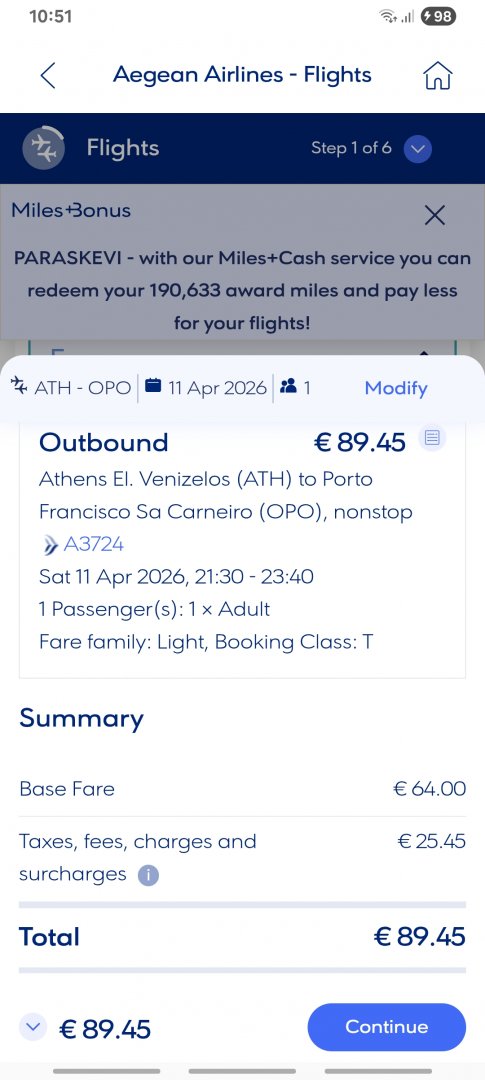
Task: Tap the Continue button
Action: 386,1027
